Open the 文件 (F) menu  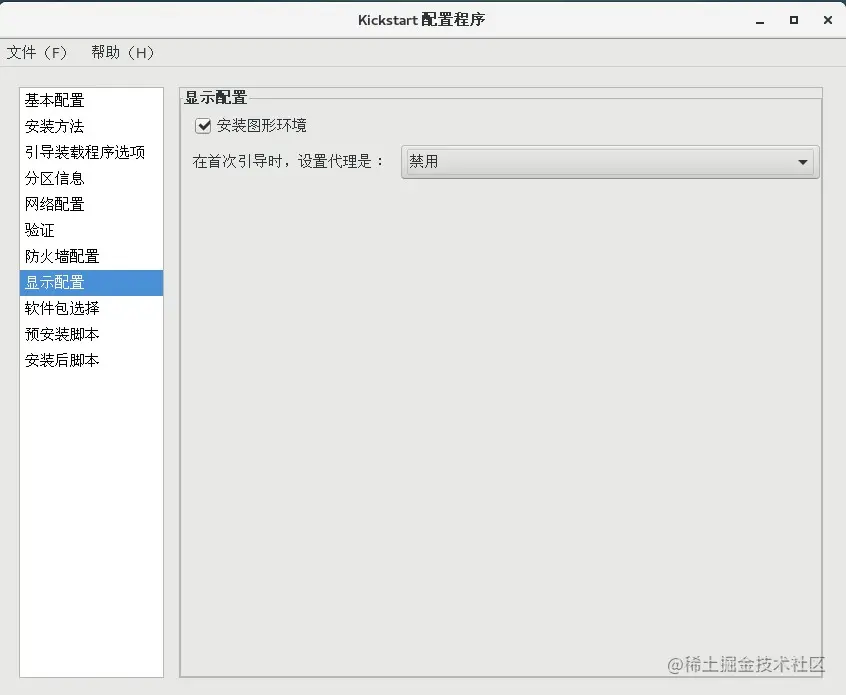[37, 52]
